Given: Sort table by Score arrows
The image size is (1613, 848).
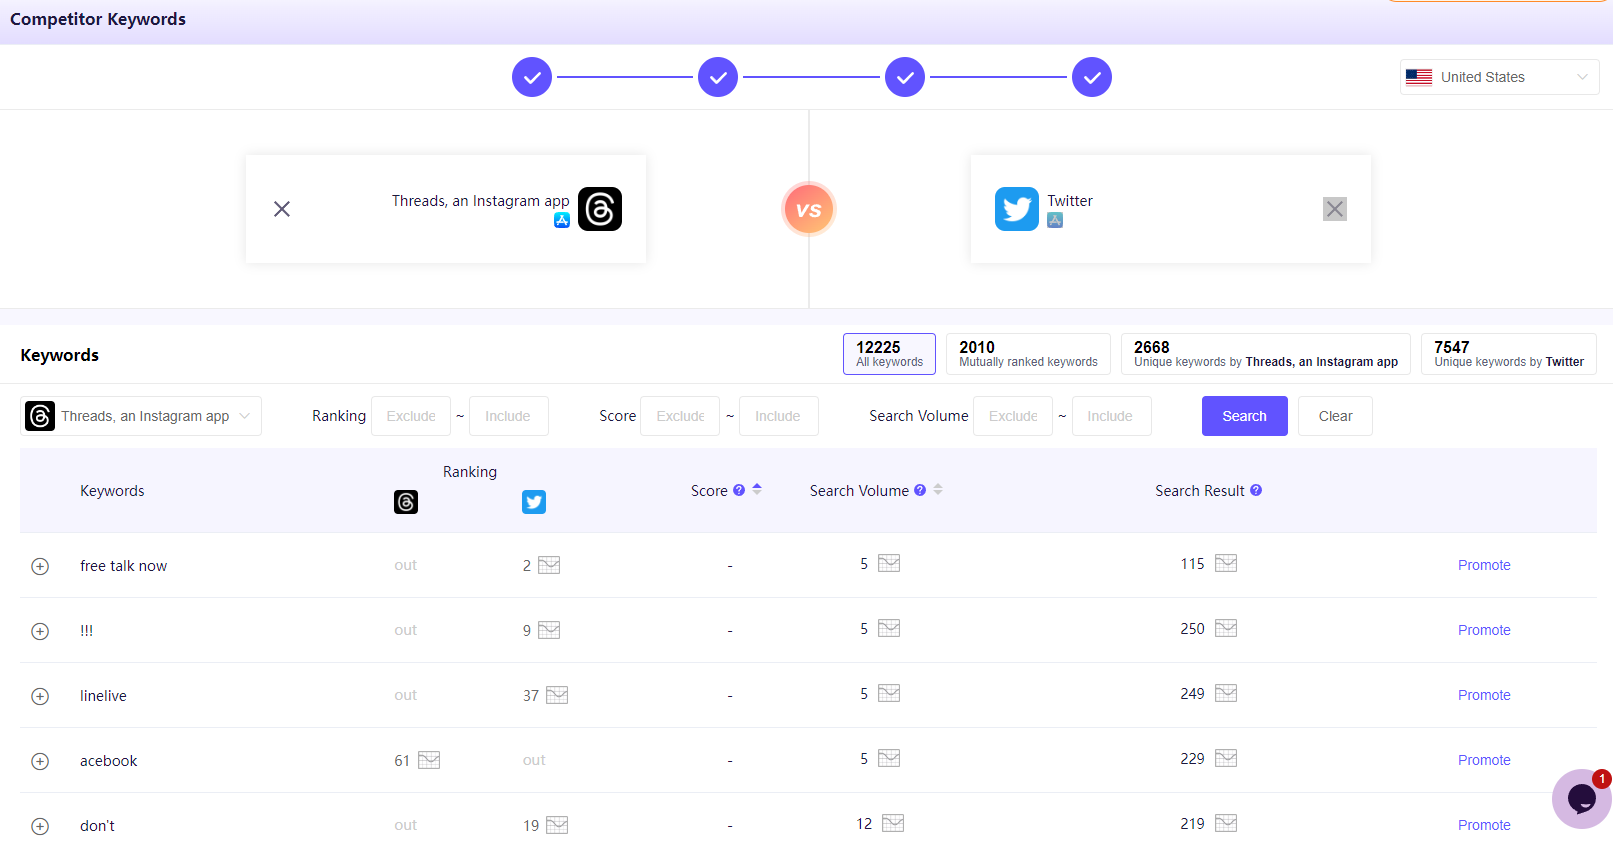Looking at the screenshot, I should (x=757, y=489).
